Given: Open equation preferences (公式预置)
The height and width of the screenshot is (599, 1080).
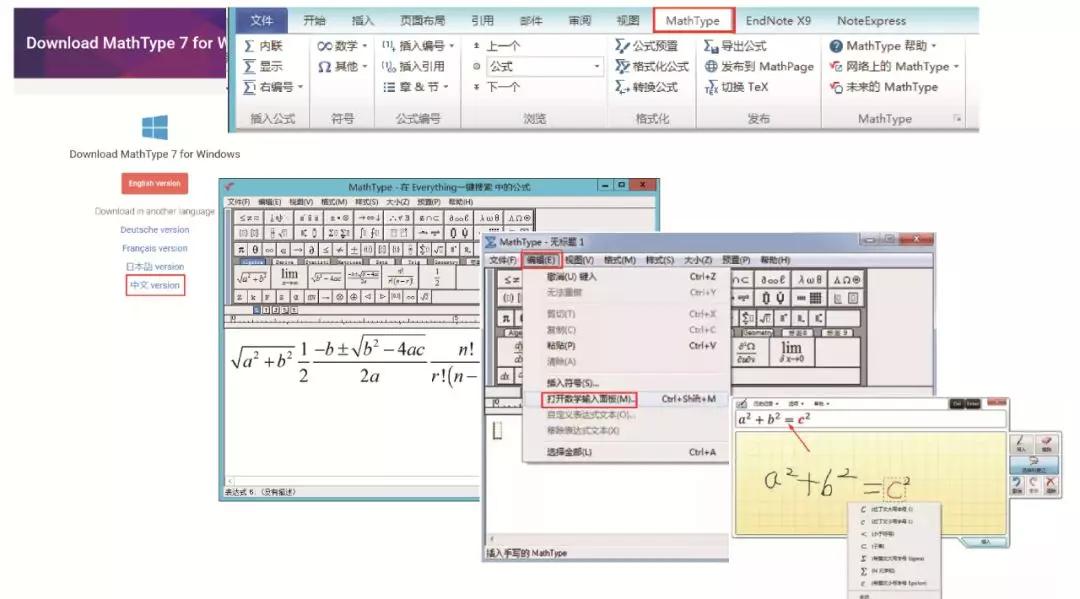Looking at the screenshot, I should point(647,46).
